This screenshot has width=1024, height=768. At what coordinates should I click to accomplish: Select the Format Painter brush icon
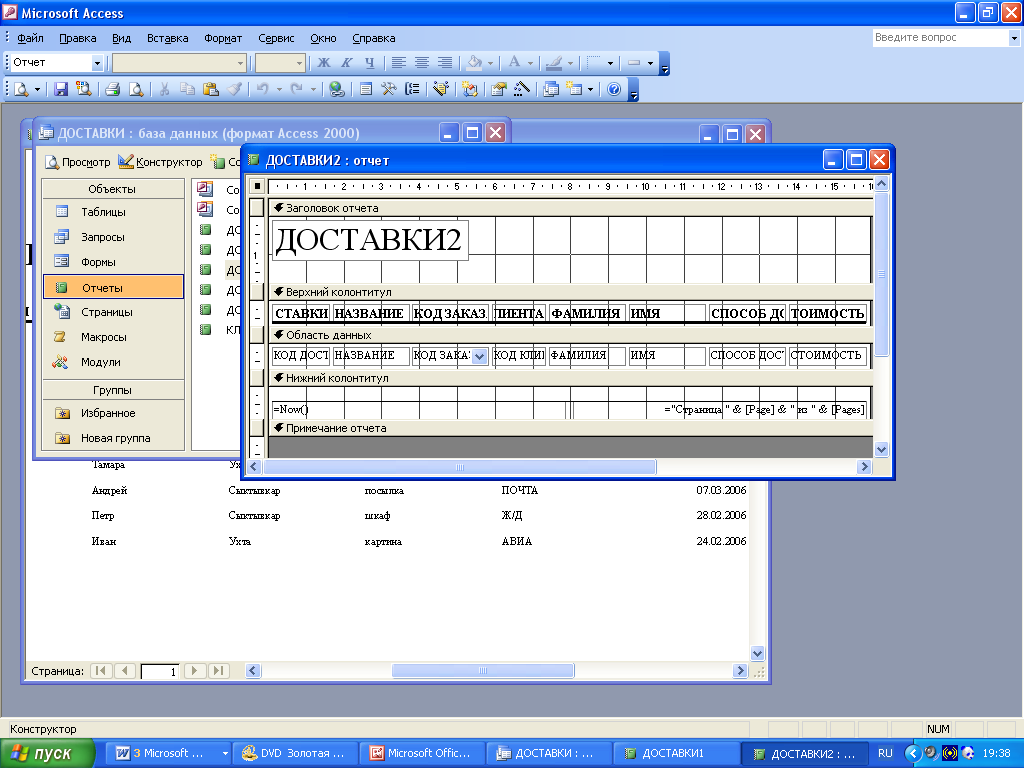tap(234, 89)
